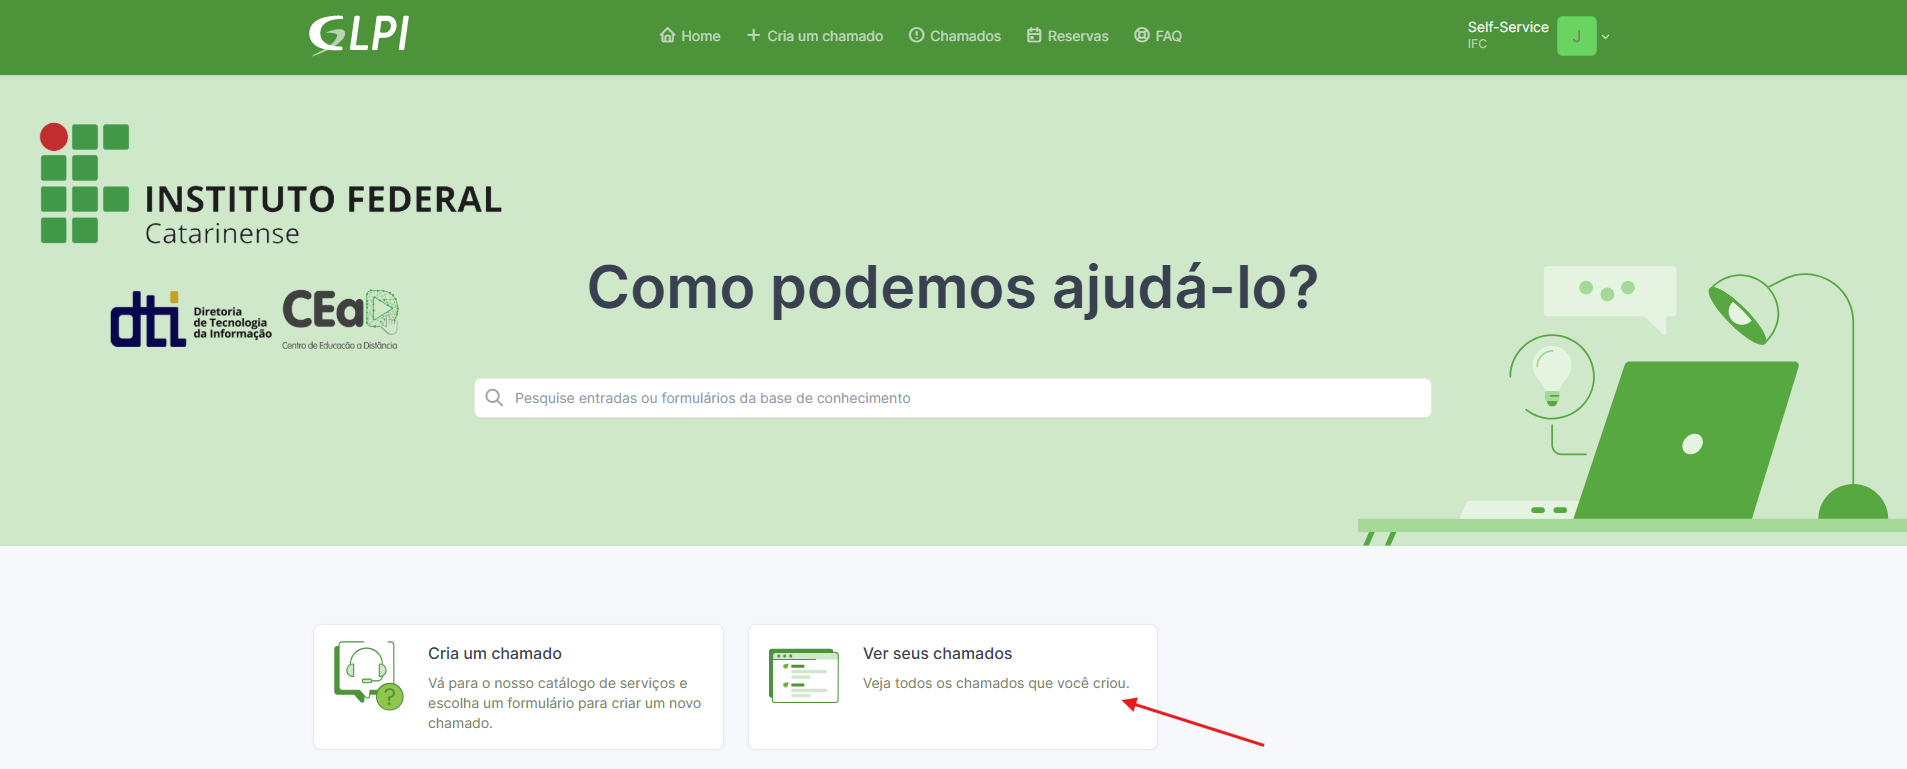Select Chamados in the top navigation

point(954,36)
